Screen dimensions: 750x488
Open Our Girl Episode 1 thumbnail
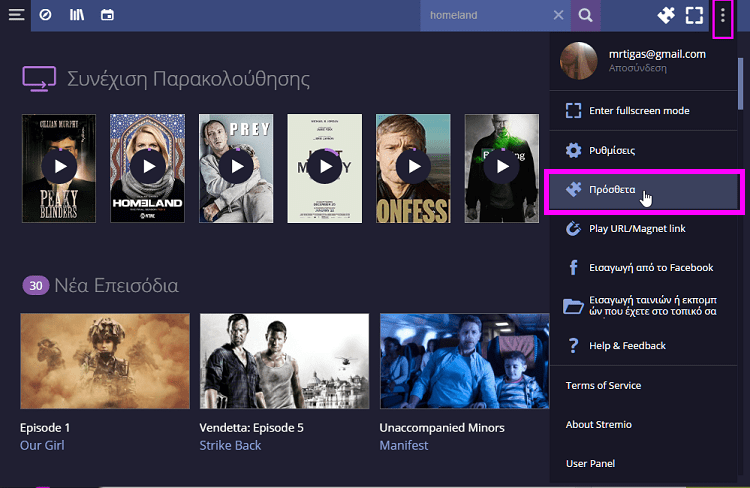click(x=105, y=361)
